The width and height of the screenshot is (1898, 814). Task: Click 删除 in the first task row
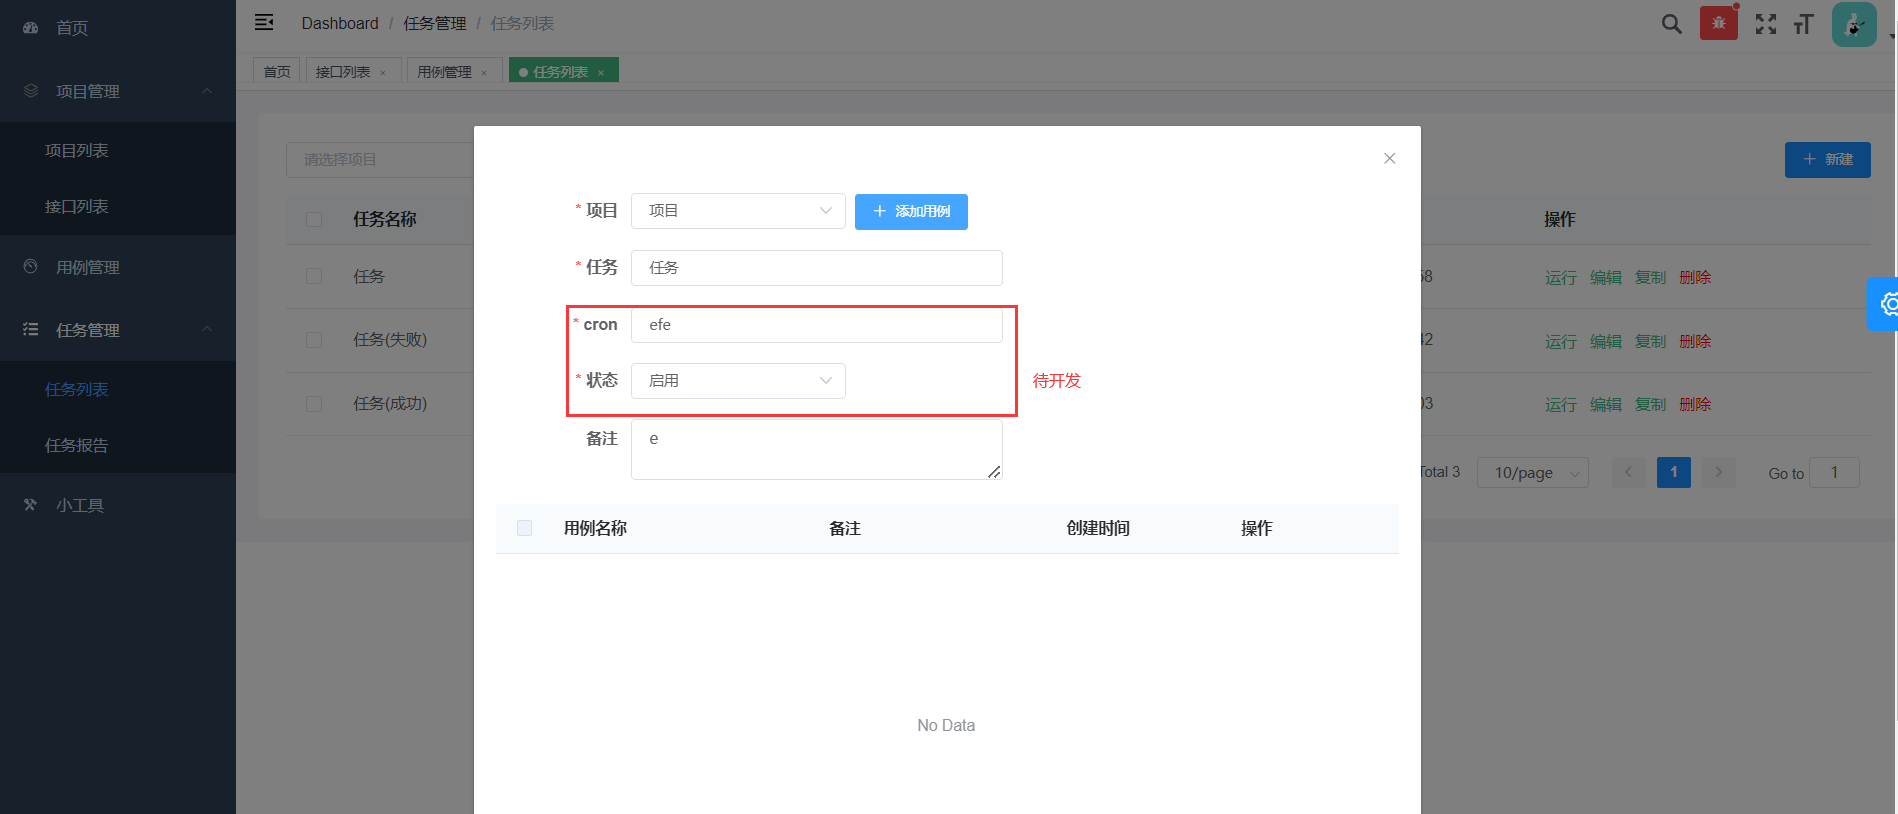click(x=1695, y=277)
